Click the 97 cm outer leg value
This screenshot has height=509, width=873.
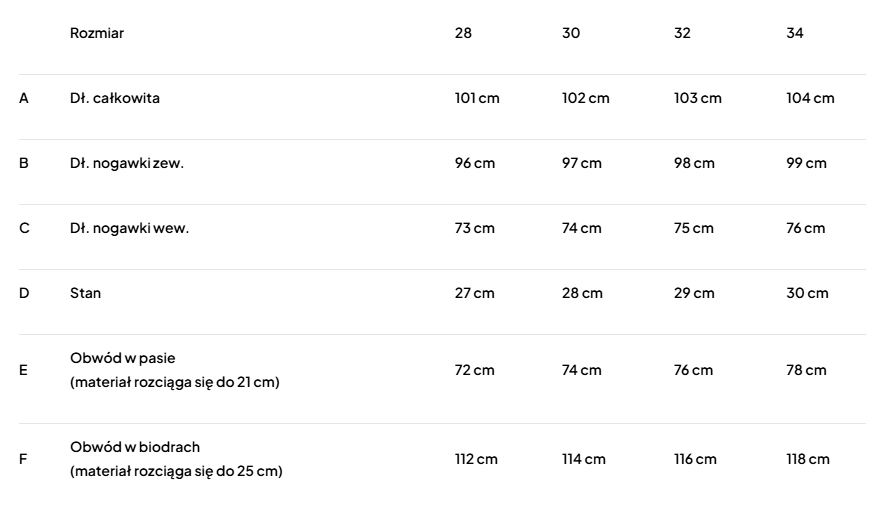tap(582, 163)
